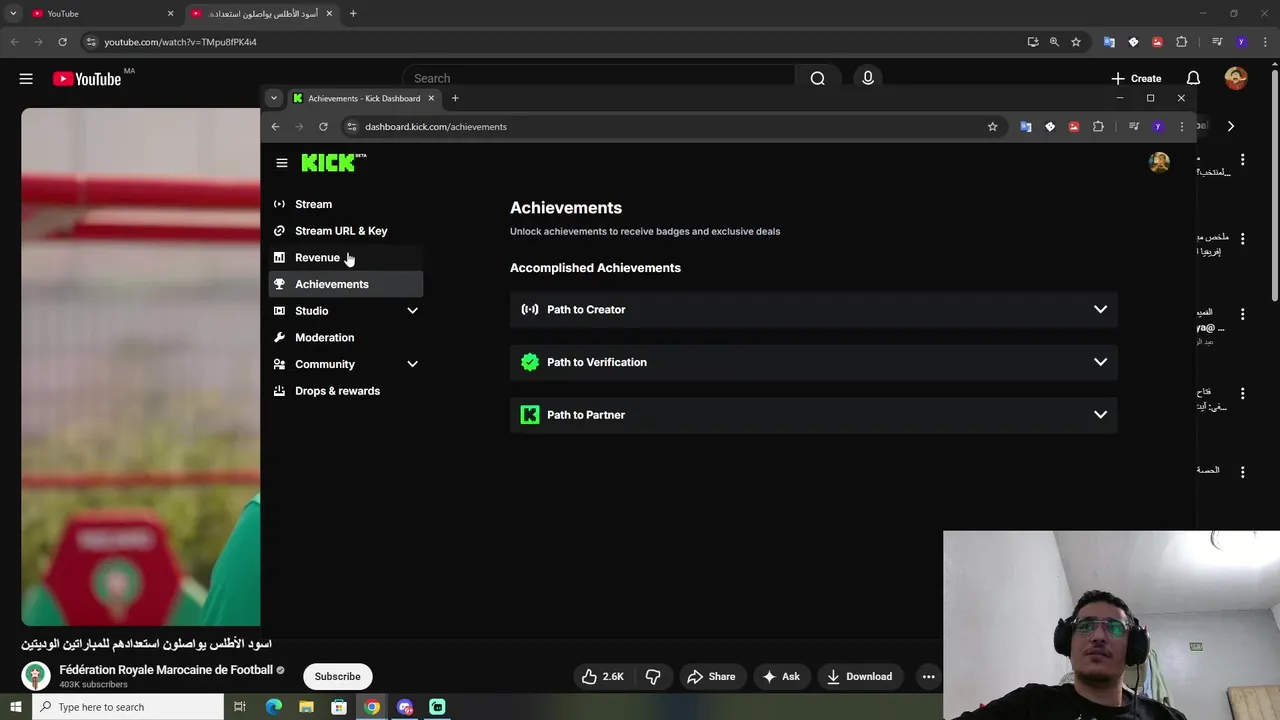Open options for the top suggested video

pyautogui.click(x=1242, y=160)
